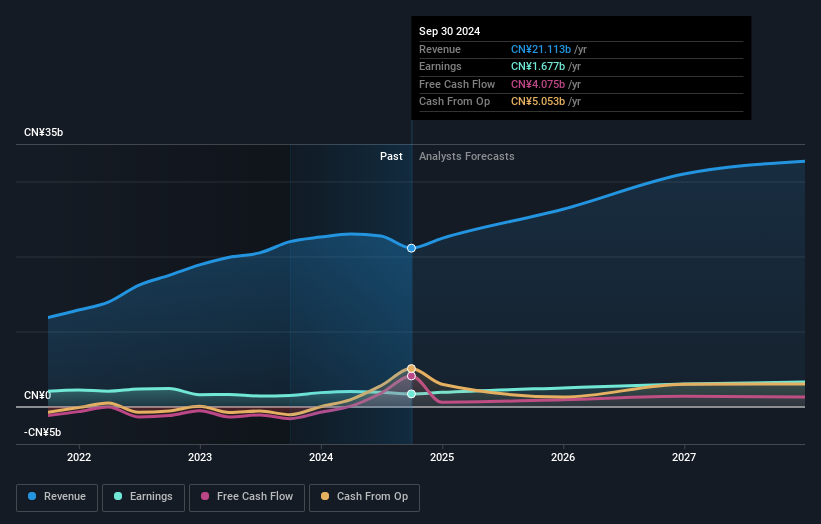Click the CN¥35b y-axis label
The image size is (821, 524).
43,132
